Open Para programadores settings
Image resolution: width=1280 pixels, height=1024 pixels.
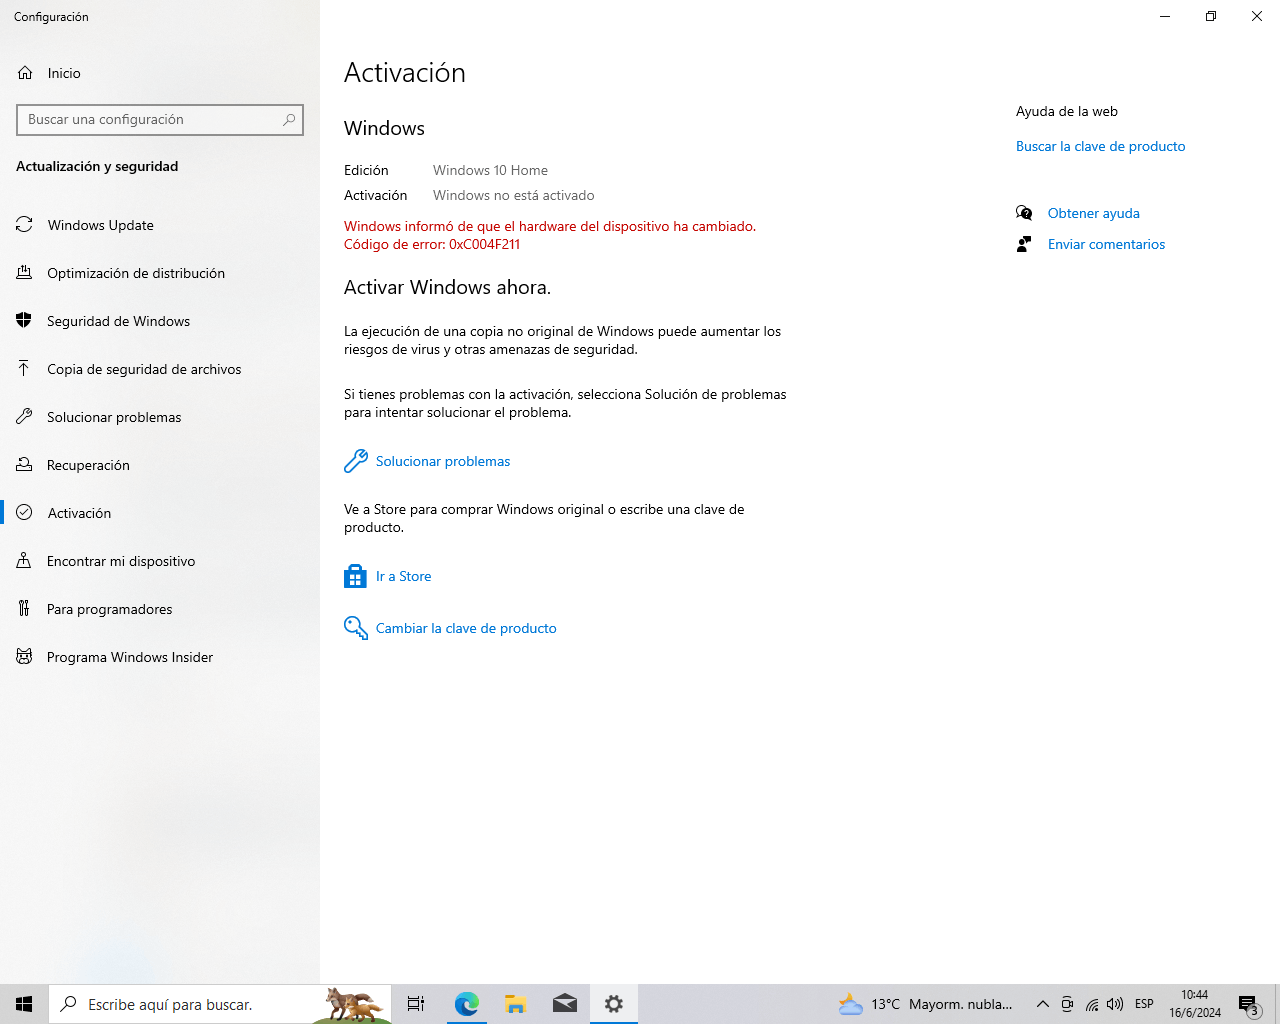(x=160, y=609)
